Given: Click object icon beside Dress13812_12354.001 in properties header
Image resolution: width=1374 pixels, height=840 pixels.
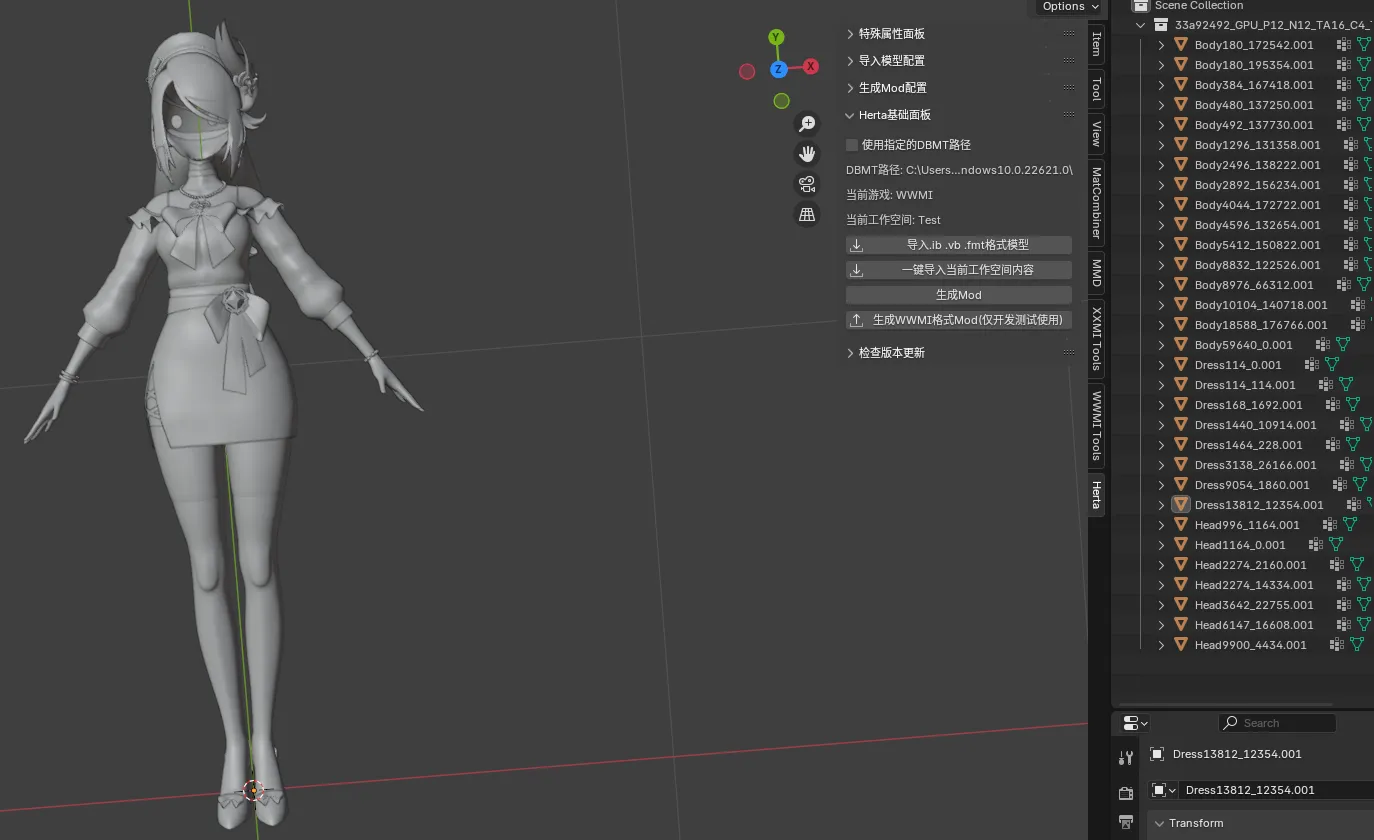Looking at the screenshot, I should point(1157,754).
